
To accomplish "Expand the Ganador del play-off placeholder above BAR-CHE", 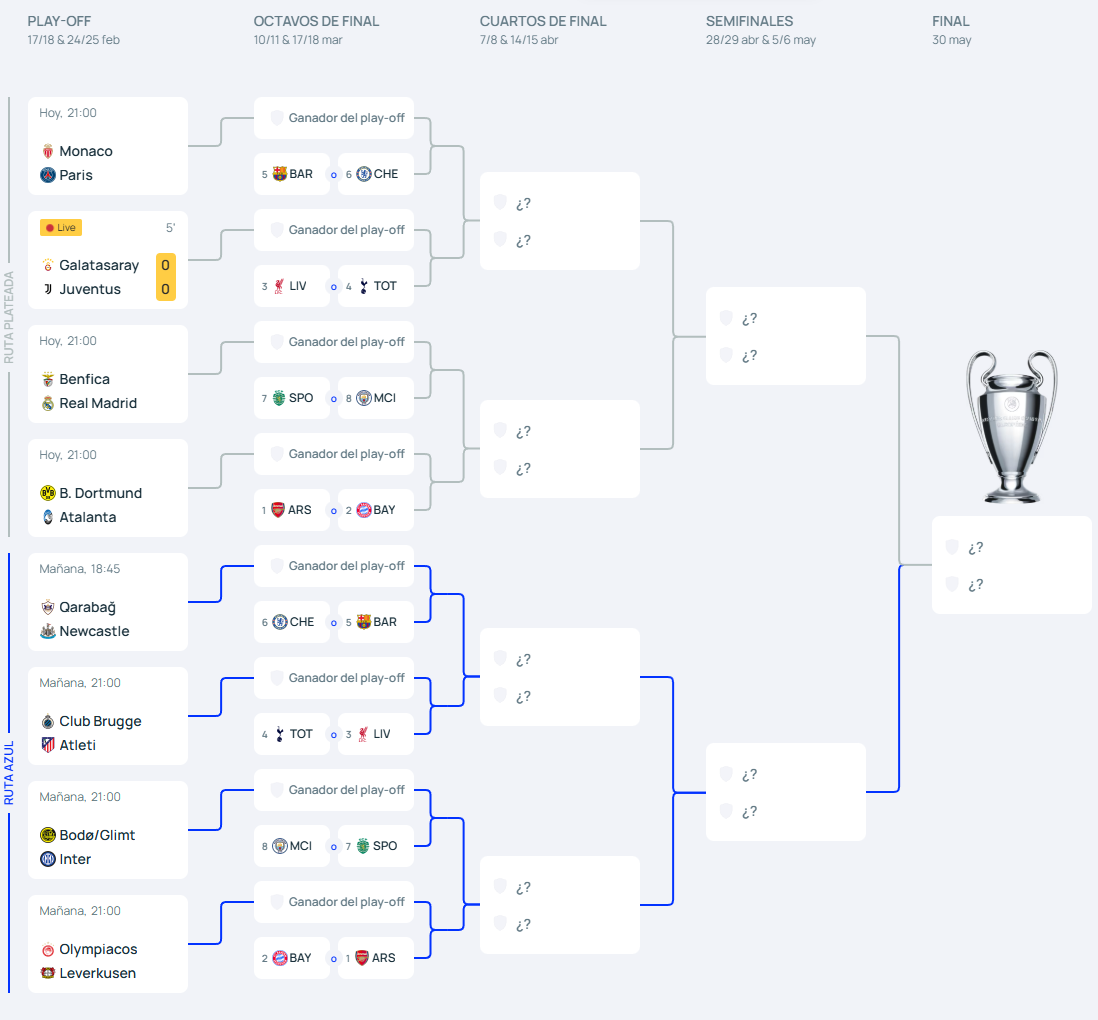I will tap(333, 117).
